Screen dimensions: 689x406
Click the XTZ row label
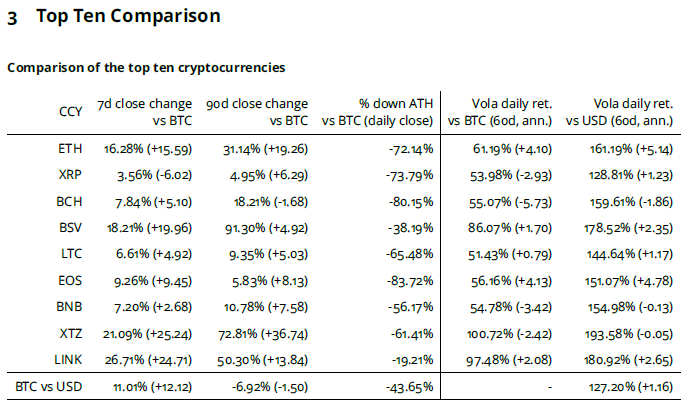pyautogui.click(x=71, y=331)
